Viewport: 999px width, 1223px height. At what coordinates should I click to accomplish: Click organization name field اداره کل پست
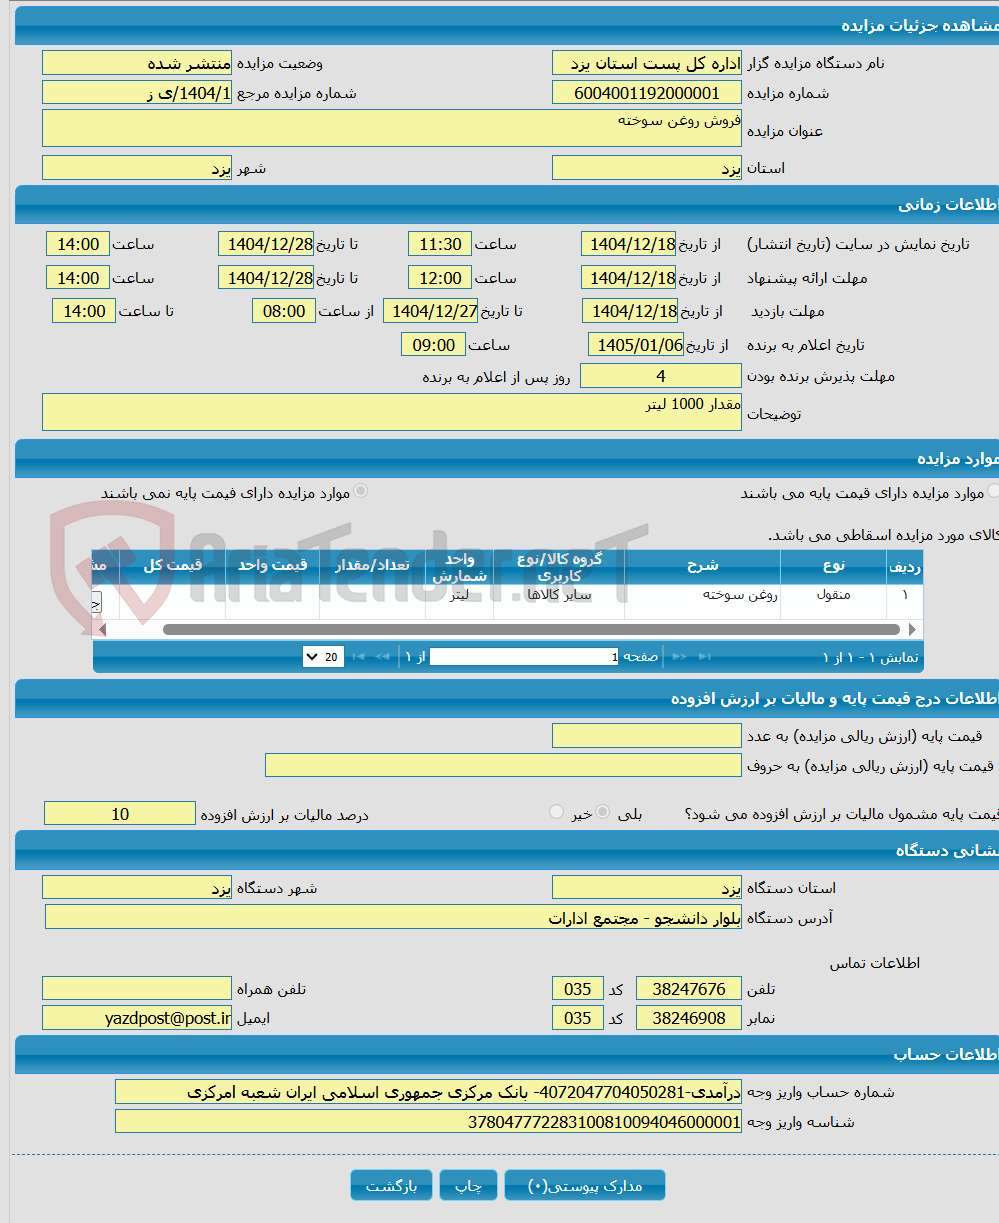tap(647, 63)
